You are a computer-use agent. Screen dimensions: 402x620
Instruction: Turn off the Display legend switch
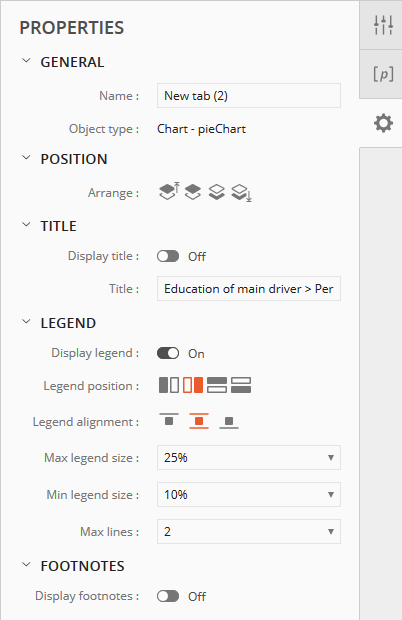coord(168,353)
